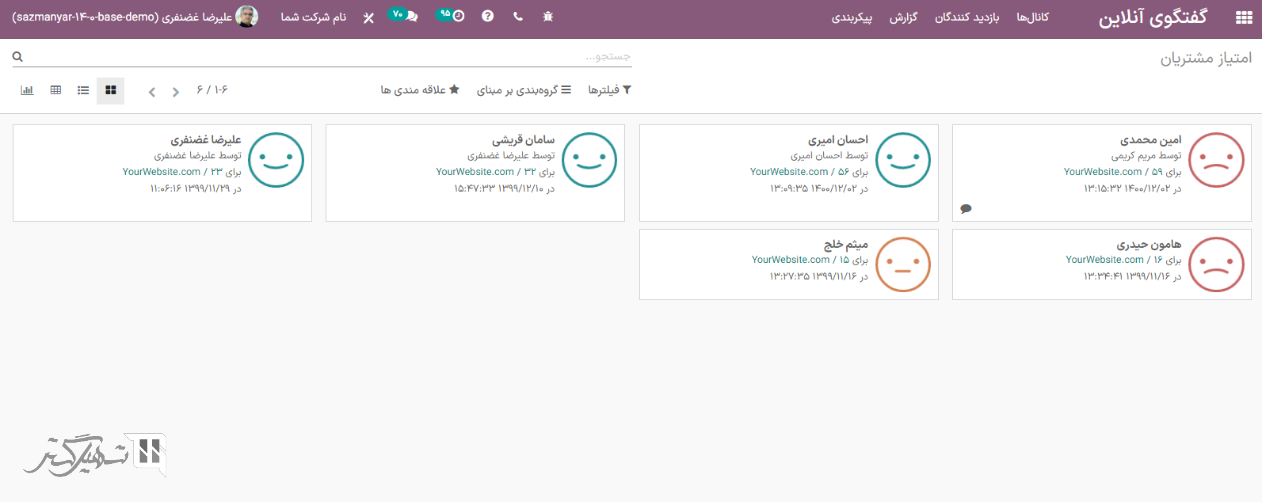
Task: Expand the گروه‌بندی بر مبنای dropdown
Action: pyautogui.click(x=523, y=90)
